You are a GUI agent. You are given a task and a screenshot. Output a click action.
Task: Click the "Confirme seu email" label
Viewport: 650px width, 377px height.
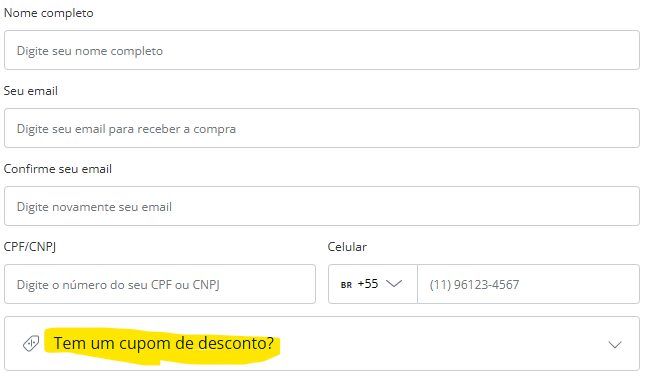pos(58,169)
